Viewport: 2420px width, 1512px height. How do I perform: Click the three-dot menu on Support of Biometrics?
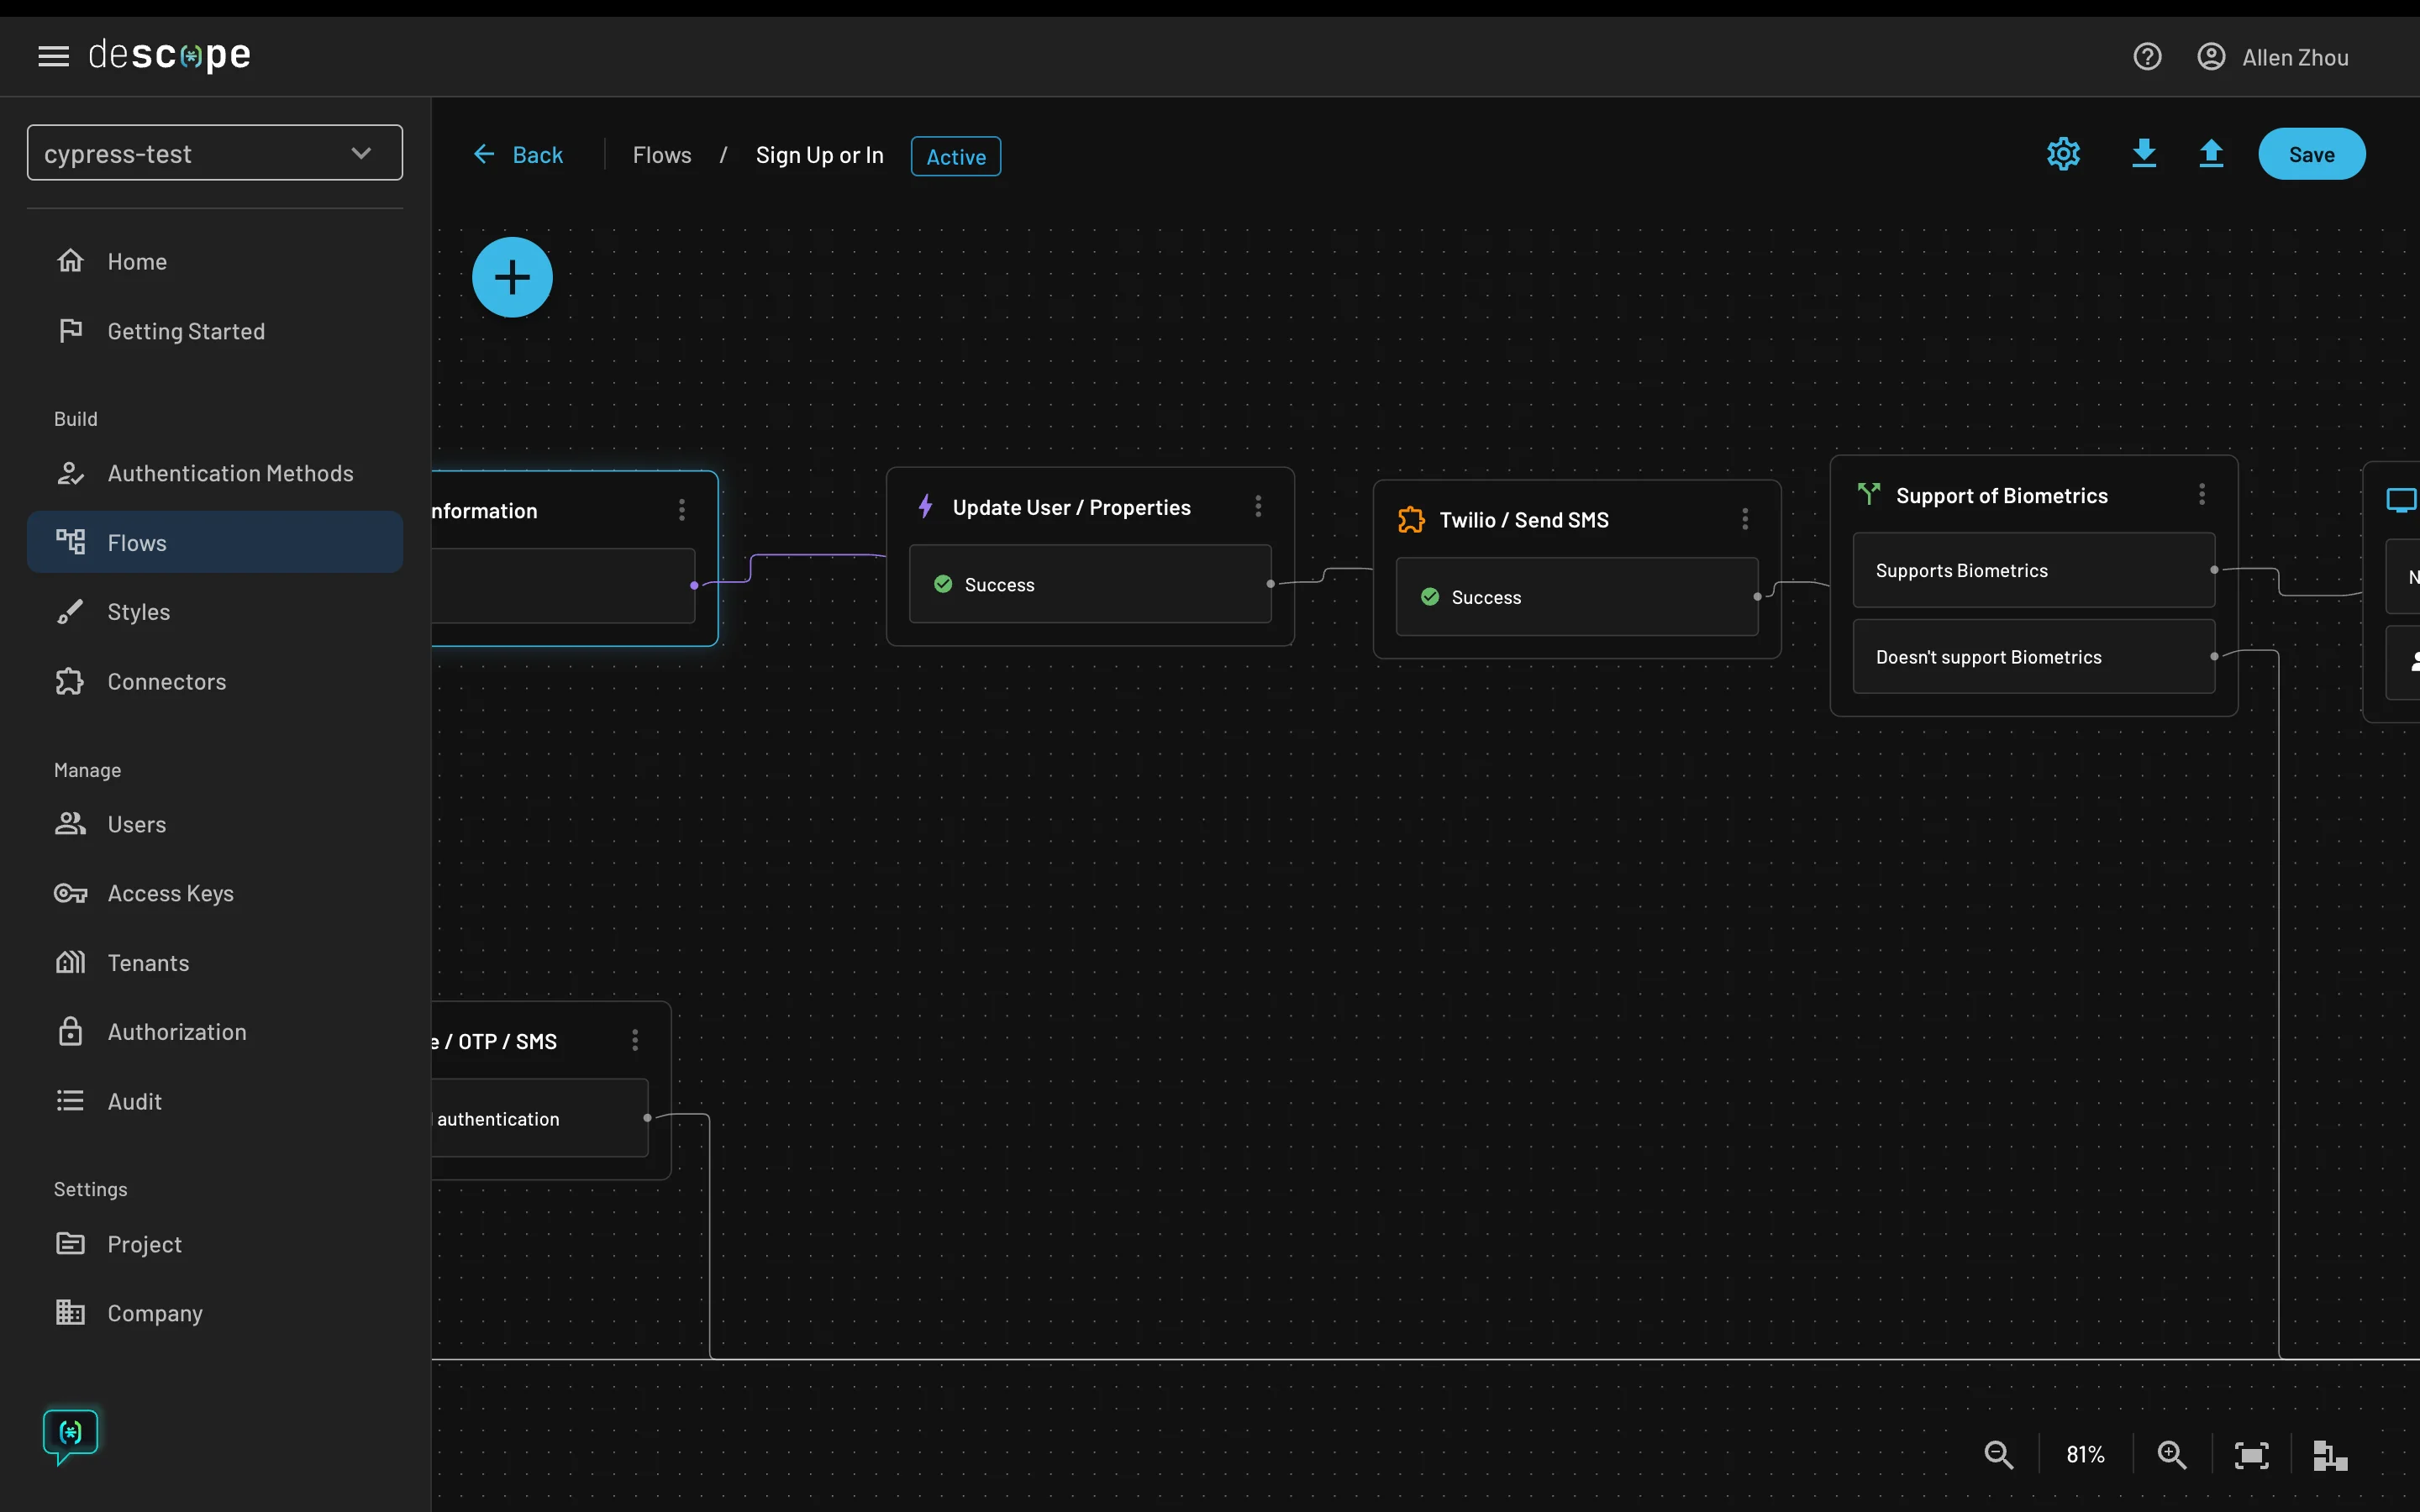point(2201,495)
